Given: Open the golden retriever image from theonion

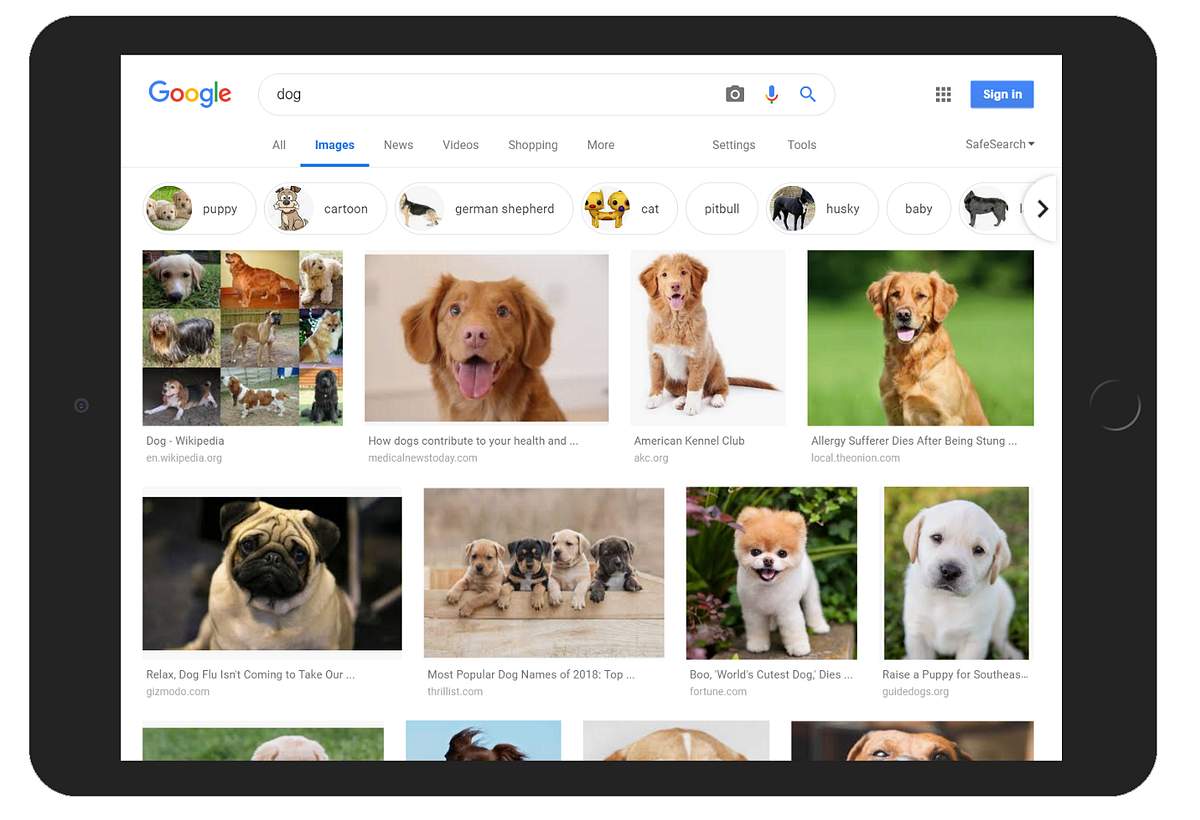Looking at the screenshot, I should (x=921, y=338).
